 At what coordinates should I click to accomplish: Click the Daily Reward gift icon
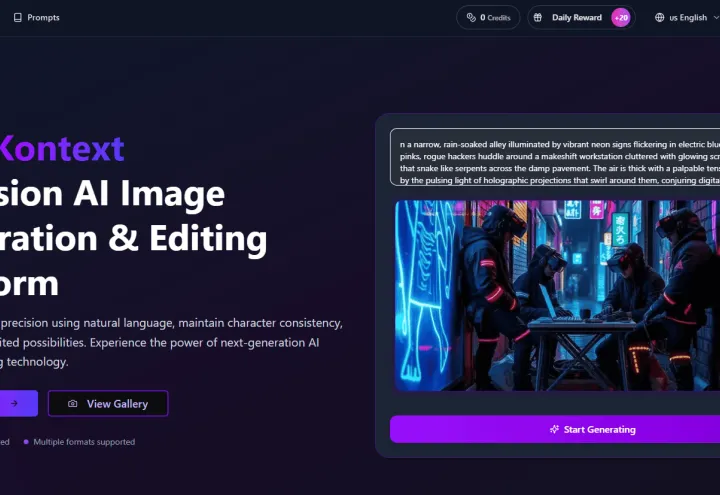coord(538,17)
